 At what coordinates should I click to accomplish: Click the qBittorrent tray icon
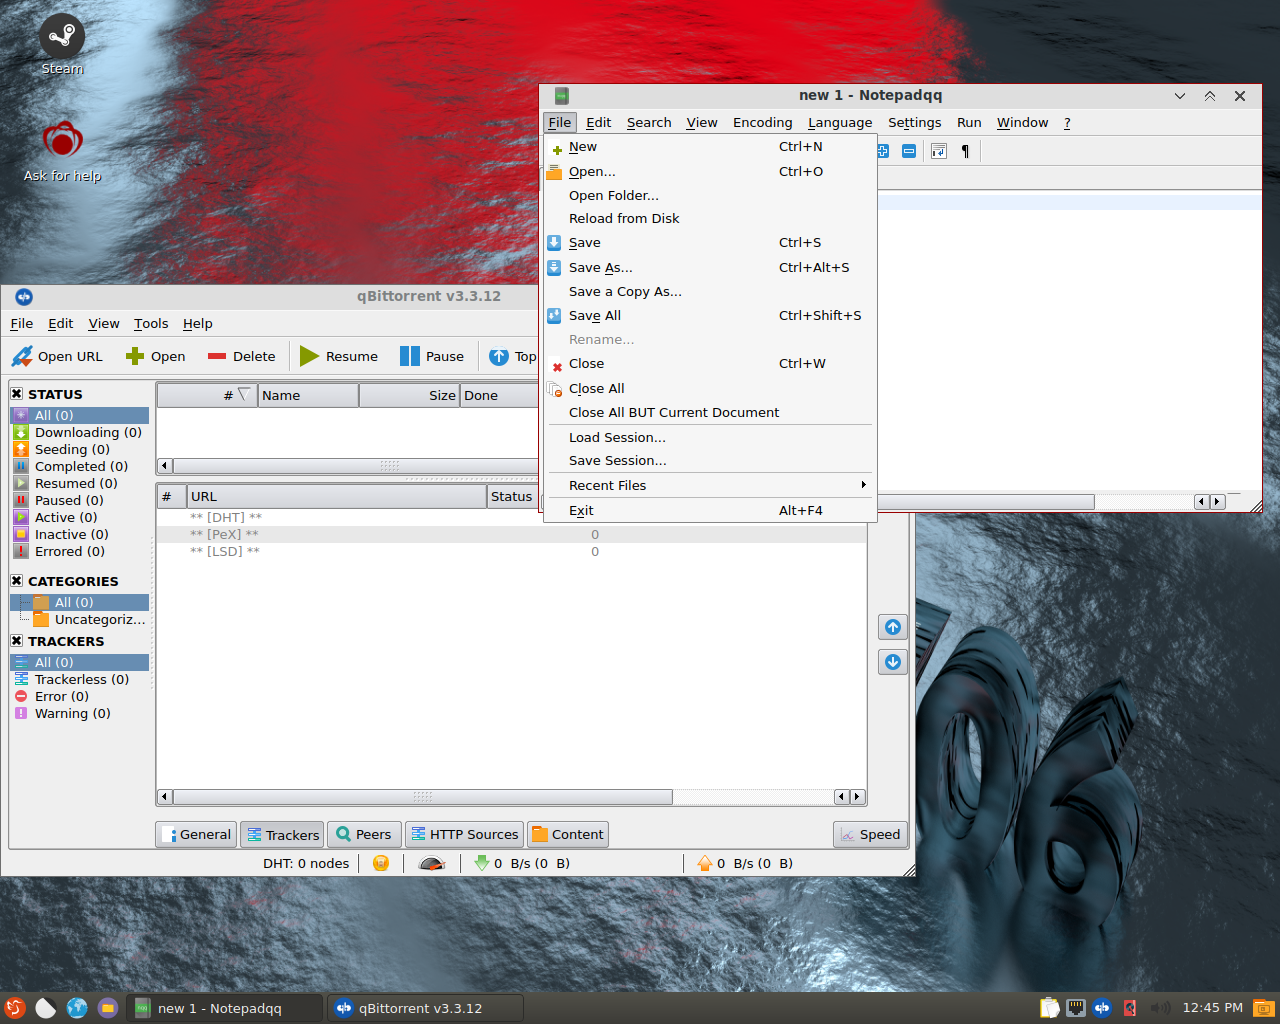[x=1102, y=1008]
